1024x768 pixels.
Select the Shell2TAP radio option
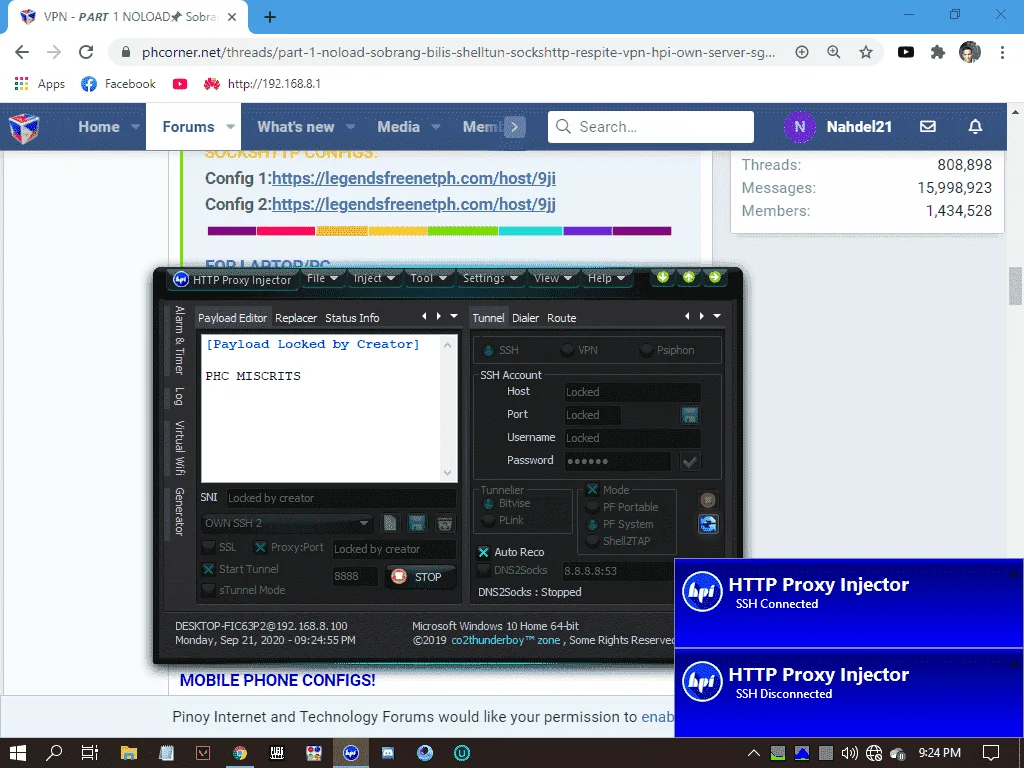coord(592,541)
